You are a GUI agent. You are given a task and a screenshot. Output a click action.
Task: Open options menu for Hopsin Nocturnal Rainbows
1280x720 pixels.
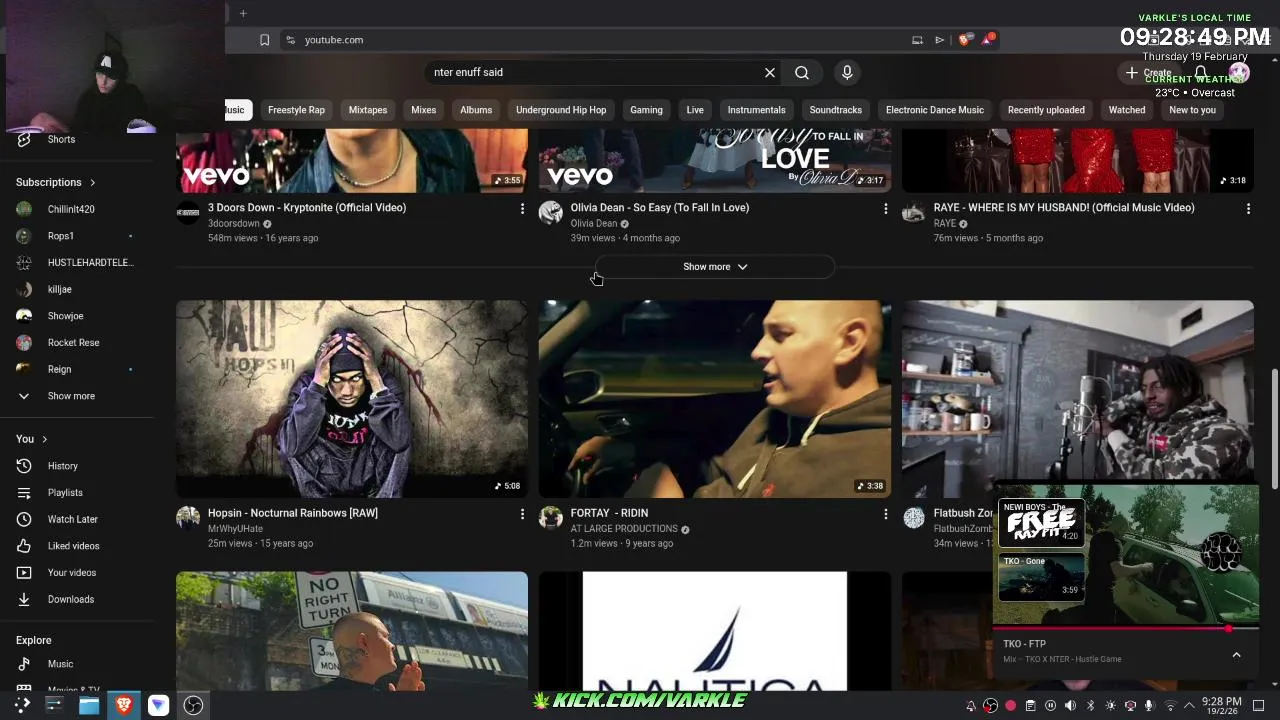coord(522,514)
